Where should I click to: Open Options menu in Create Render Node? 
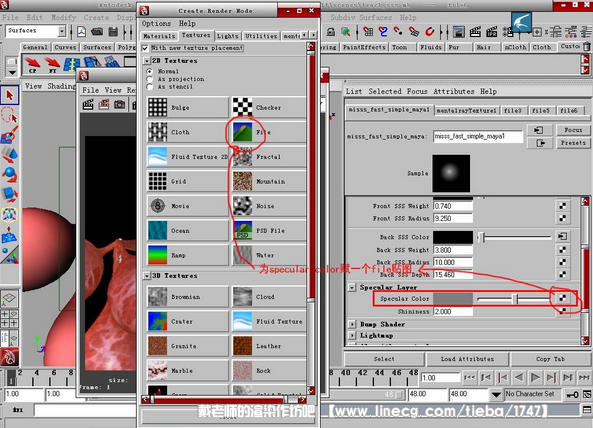point(156,23)
